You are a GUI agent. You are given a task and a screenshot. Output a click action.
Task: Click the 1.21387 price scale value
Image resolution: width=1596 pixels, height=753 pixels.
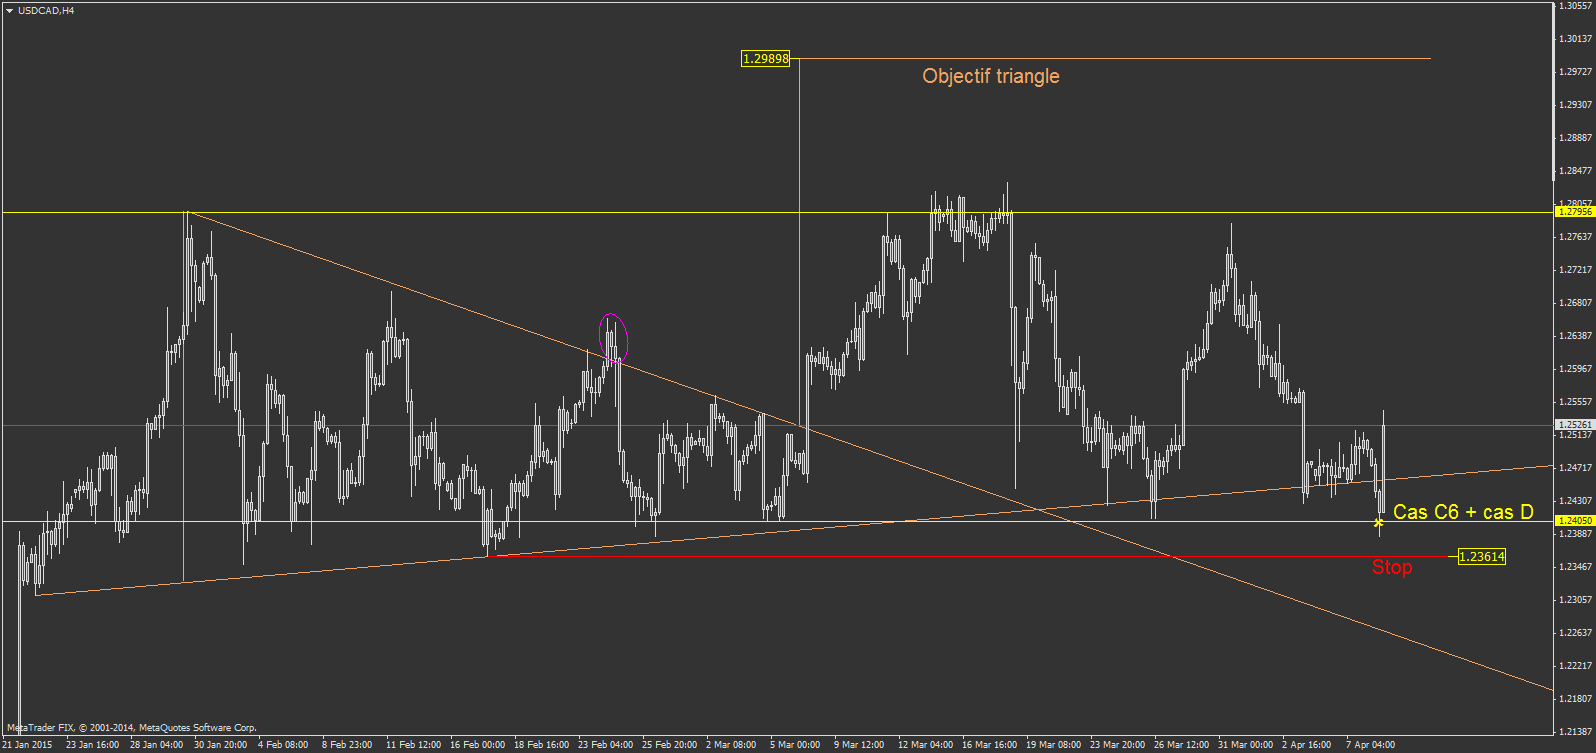click(1576, 732)
